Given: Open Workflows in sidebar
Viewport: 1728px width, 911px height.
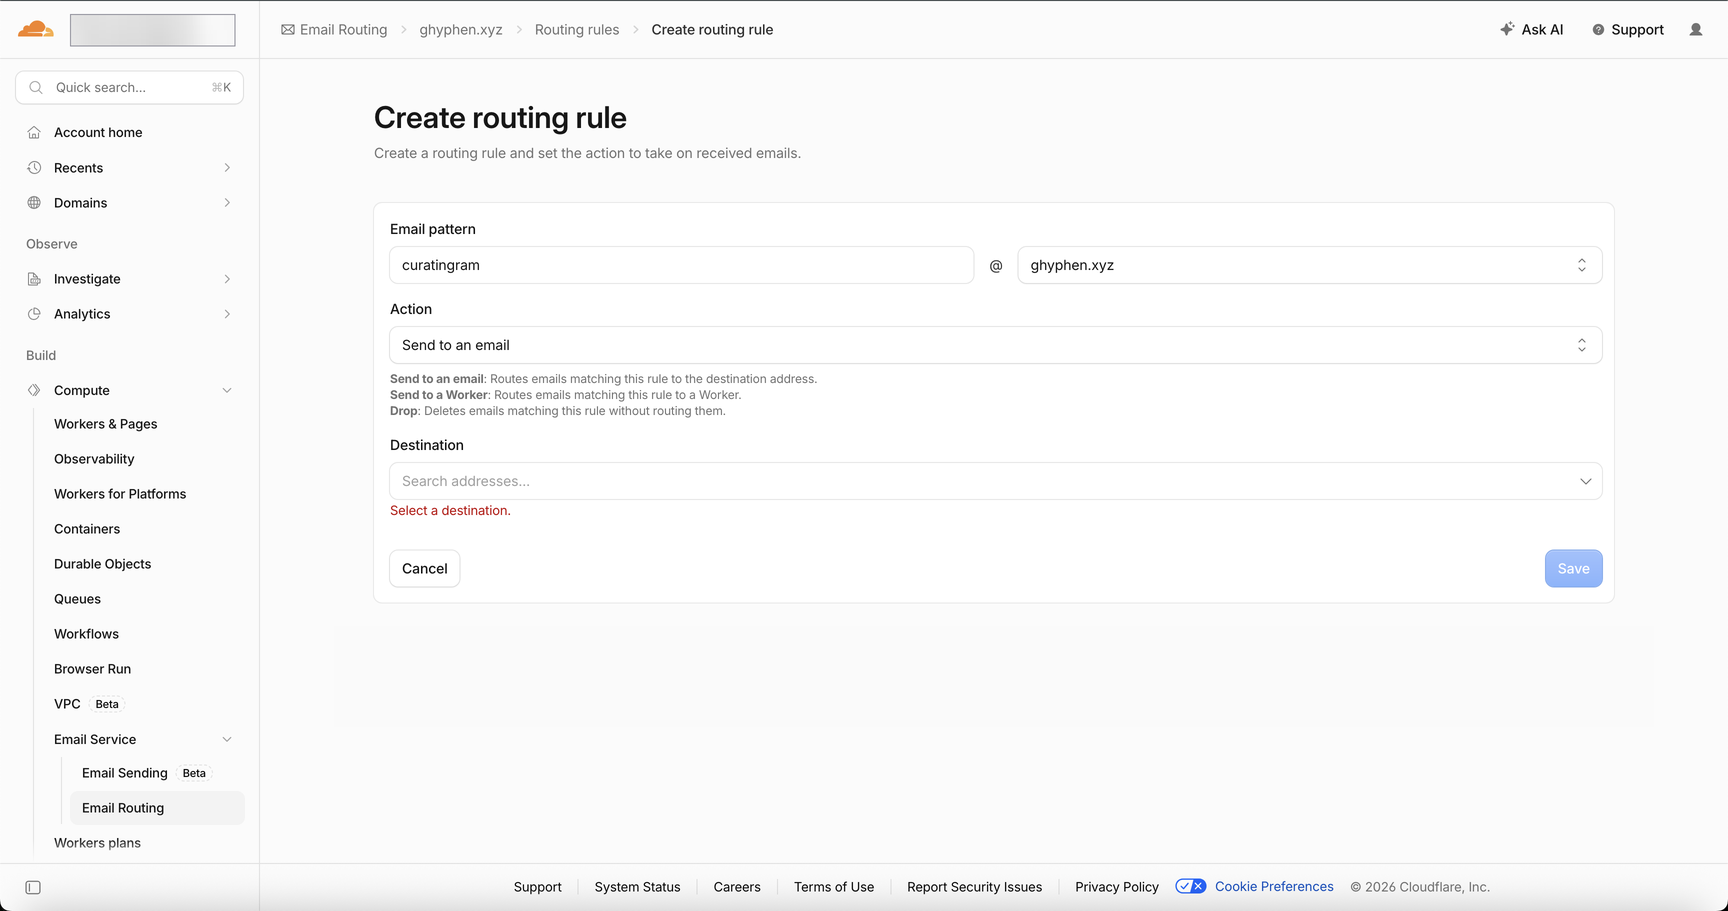Looking at the screenshot, I should click(86, 634).
